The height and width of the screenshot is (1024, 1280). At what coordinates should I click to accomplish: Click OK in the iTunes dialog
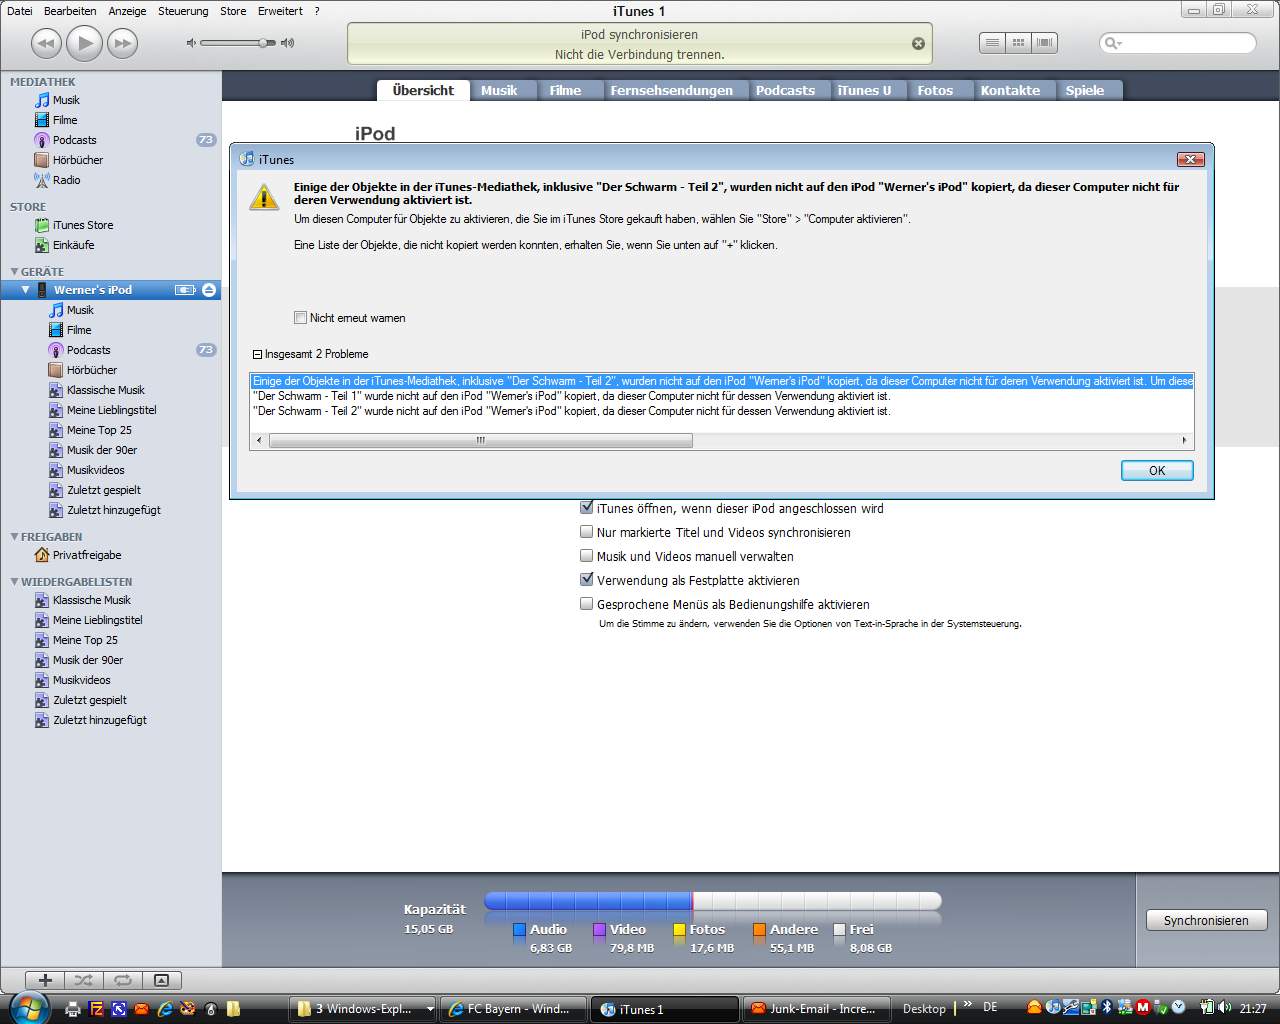point(1157,471)
